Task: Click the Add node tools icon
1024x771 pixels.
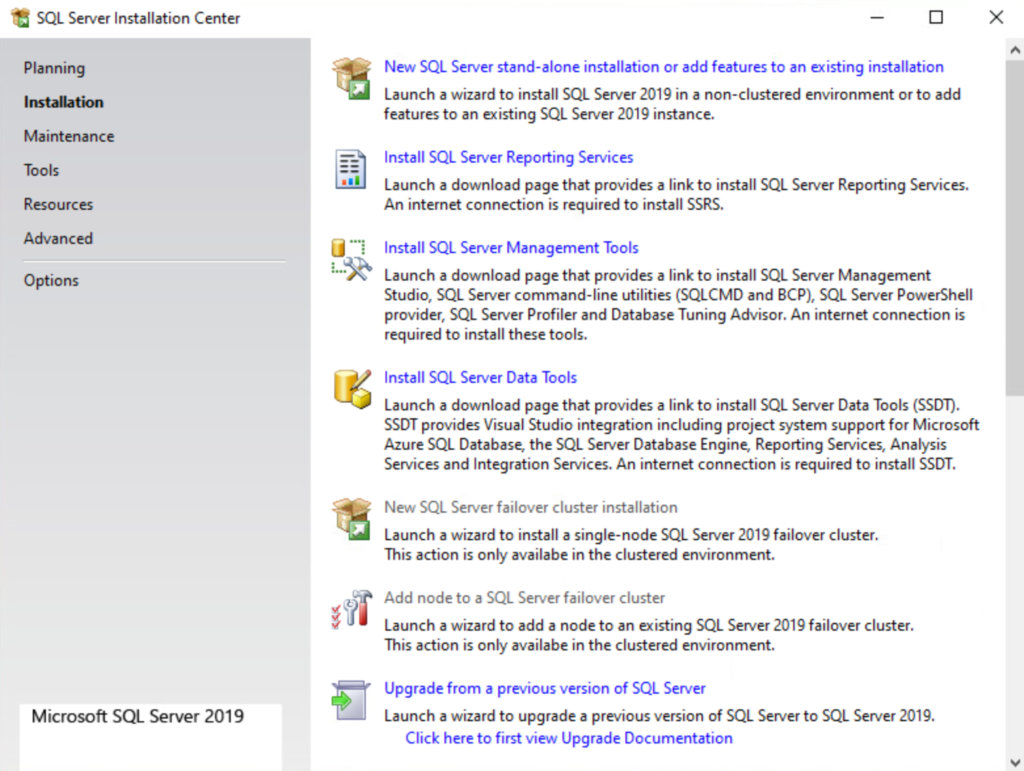Action: (351, 609)
